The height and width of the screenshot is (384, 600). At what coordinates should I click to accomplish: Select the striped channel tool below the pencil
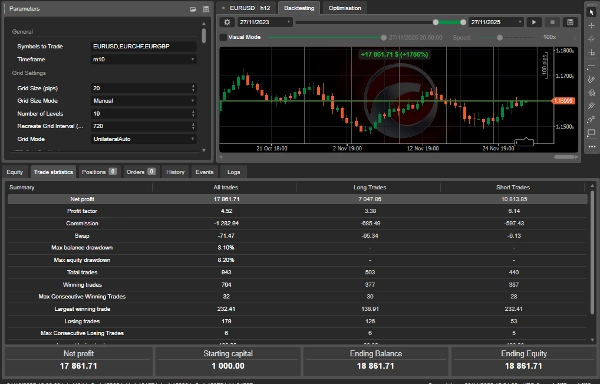[592, 93]
